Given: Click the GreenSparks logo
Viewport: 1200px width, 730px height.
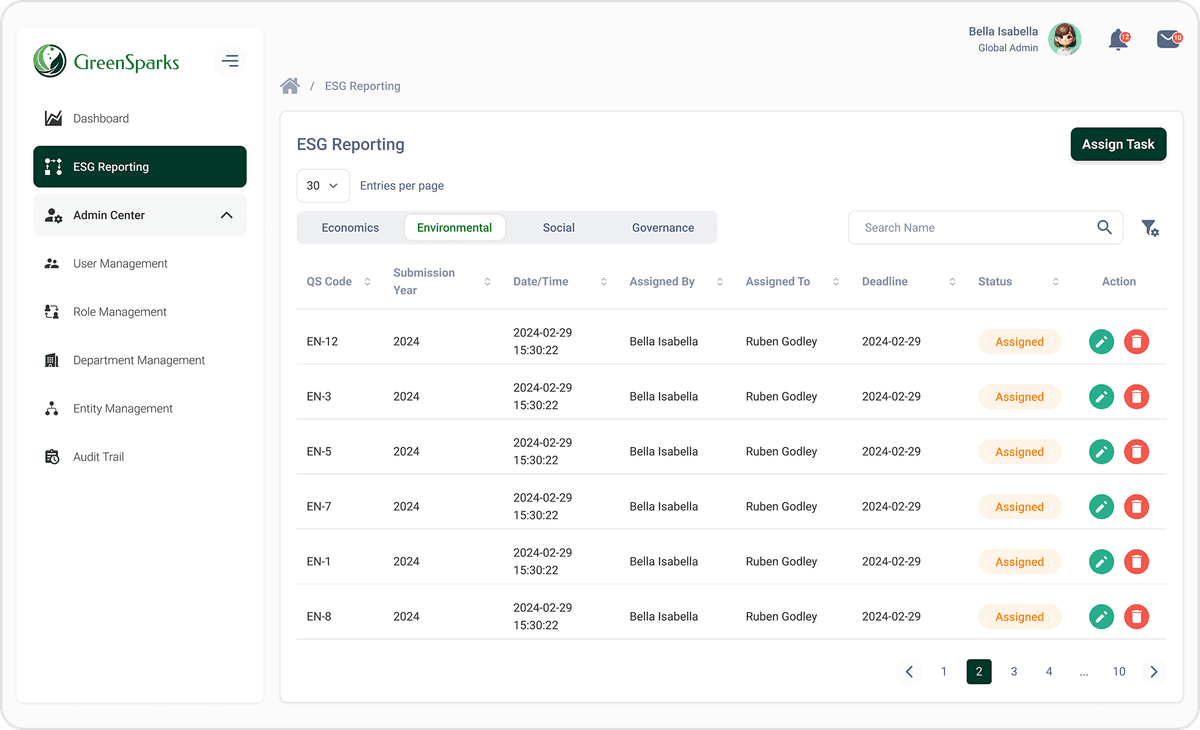Looking at the screenshot, I should click(x=107, y=61).
